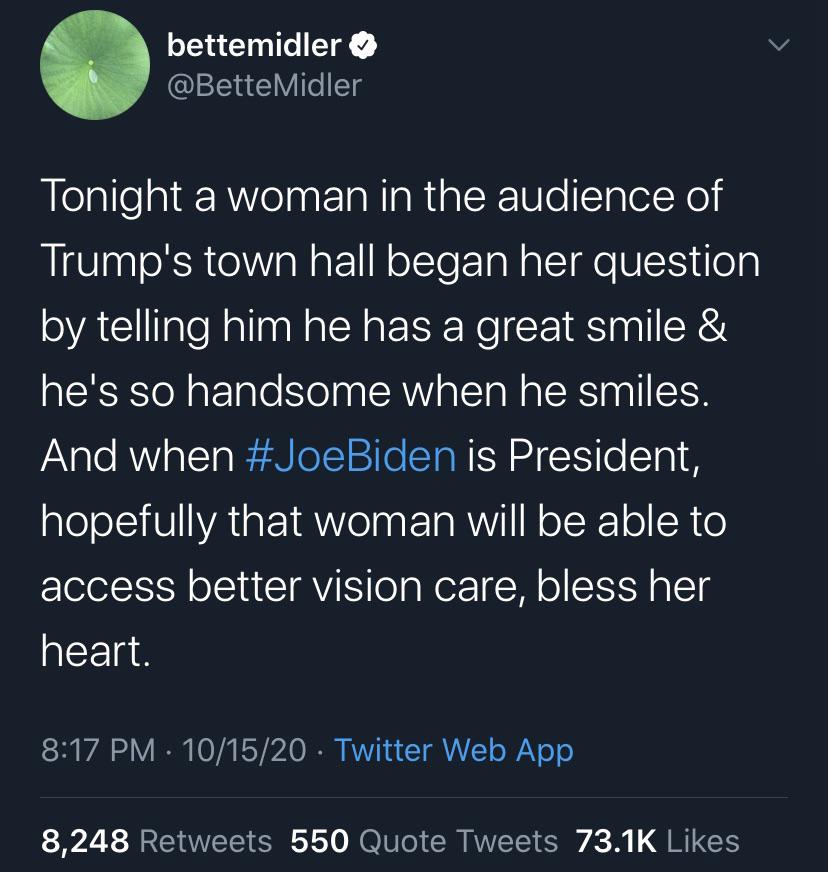Click the 10/15/20 date
Viewport: 828px width, 872px height.
coord(246,749)
